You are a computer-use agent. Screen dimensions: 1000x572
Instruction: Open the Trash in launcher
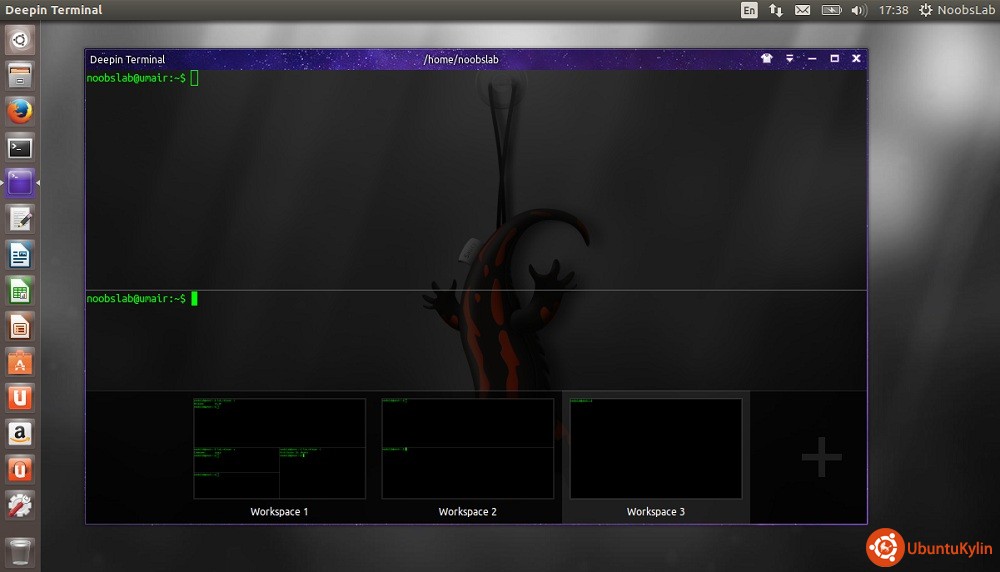click(20, 551)
